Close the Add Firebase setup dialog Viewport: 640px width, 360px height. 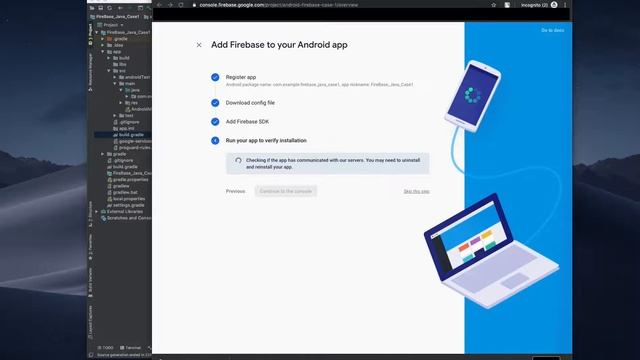click(199, 45)
